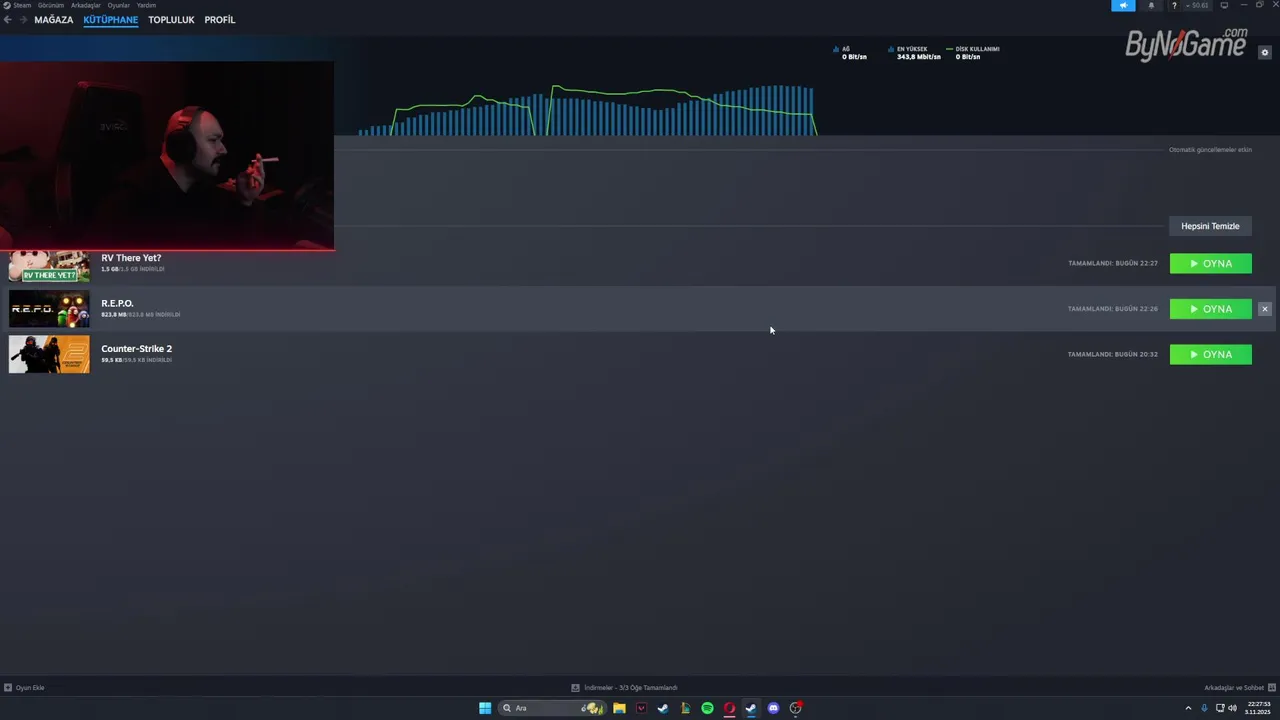The width and height of the screenshot is (1280, 720).
Task: Click Arkadaşlar ve Sohbet link
Action: point(1234,688)
